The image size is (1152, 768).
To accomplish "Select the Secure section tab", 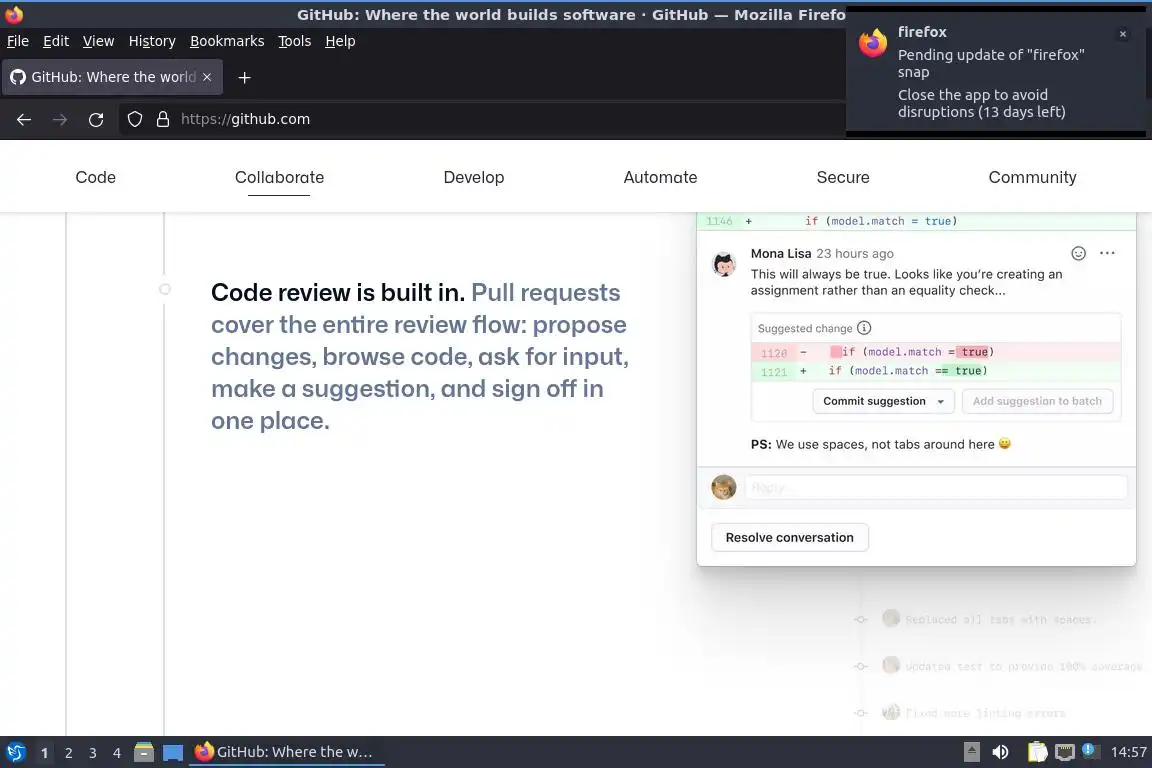I will coord(843,177).
